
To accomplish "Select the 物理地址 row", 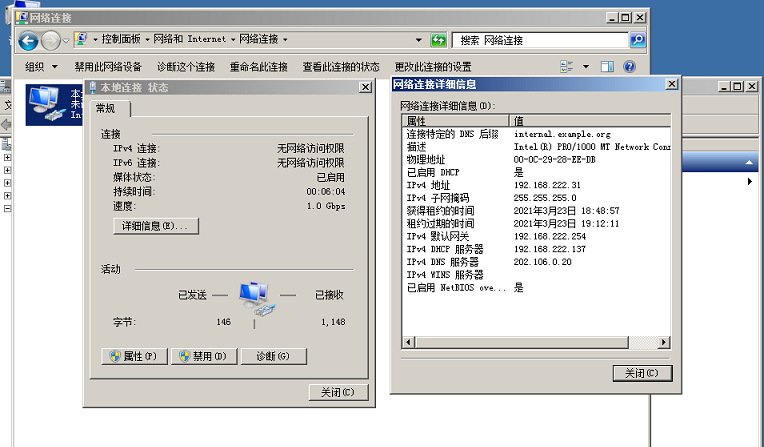I will [536, 159].
